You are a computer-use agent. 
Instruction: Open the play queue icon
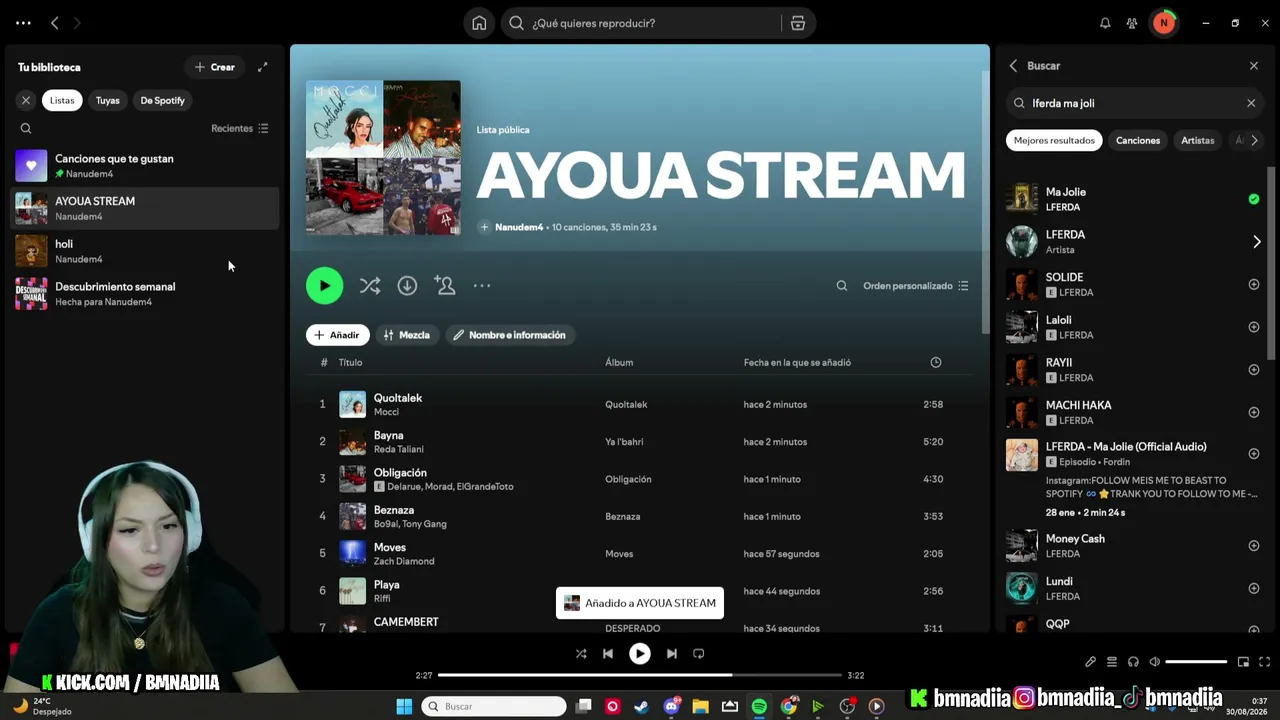(1112, 662)
